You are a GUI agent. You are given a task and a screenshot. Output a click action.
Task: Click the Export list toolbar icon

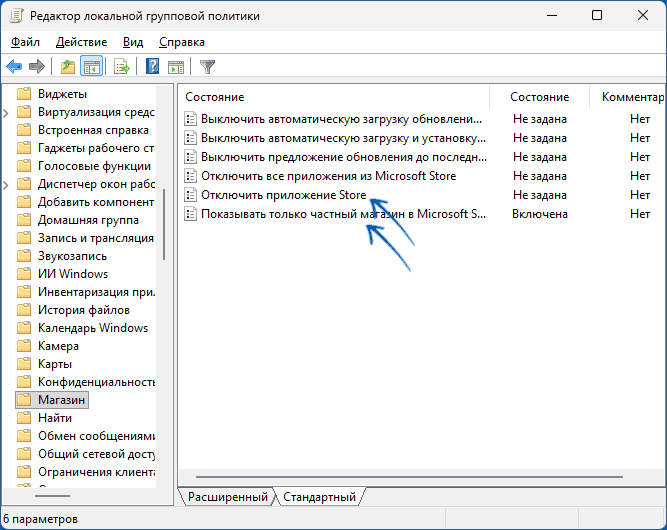coord(122,67)
